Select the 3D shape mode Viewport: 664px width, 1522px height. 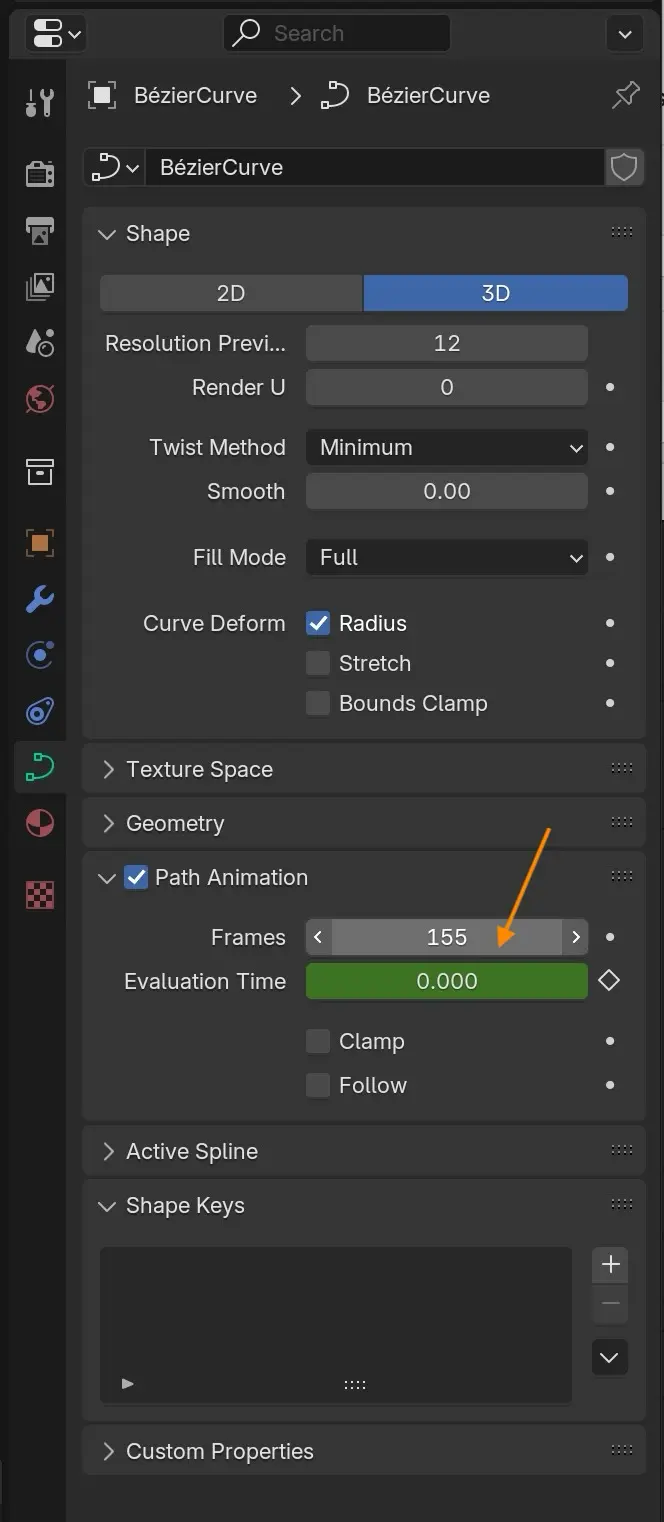coord(495,293)
